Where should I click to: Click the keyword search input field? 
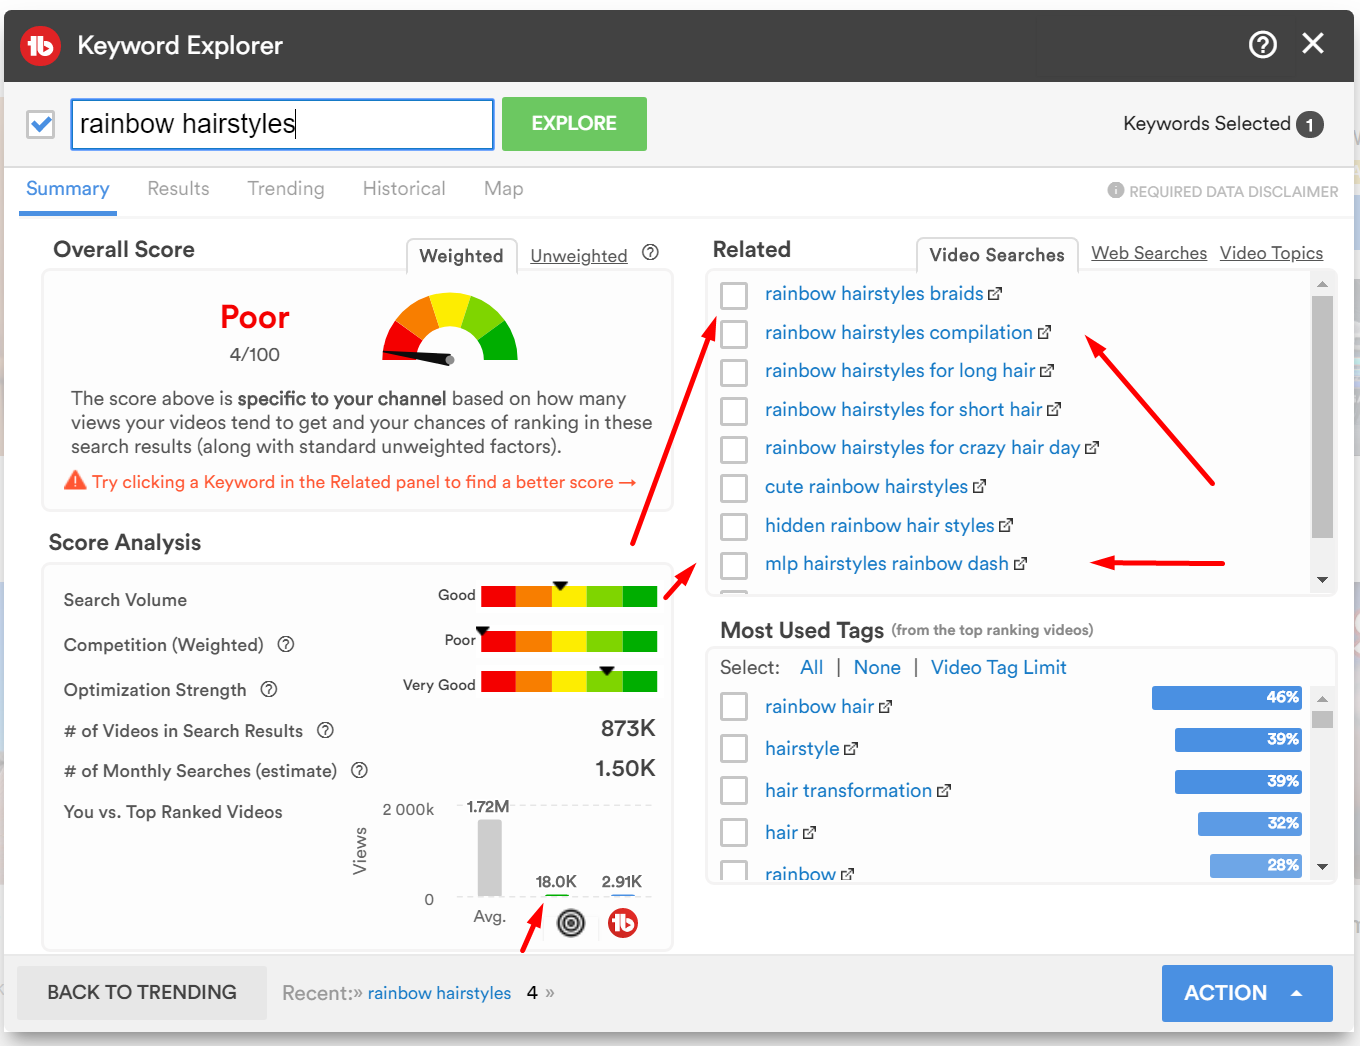click(x=282, y=124)
